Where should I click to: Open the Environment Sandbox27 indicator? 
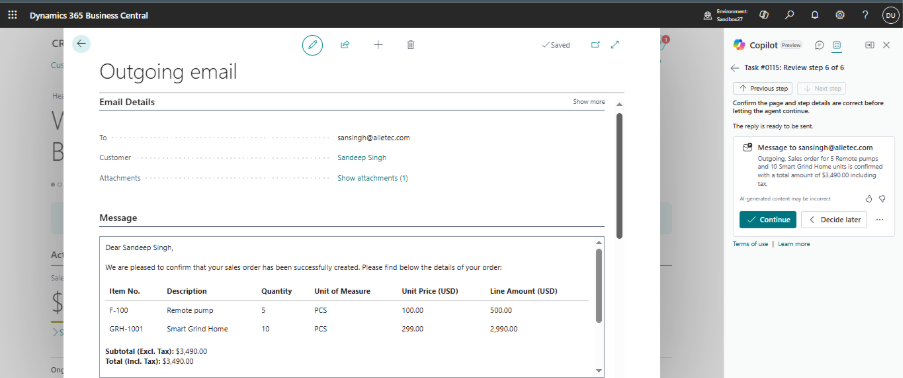click(725, 16)
